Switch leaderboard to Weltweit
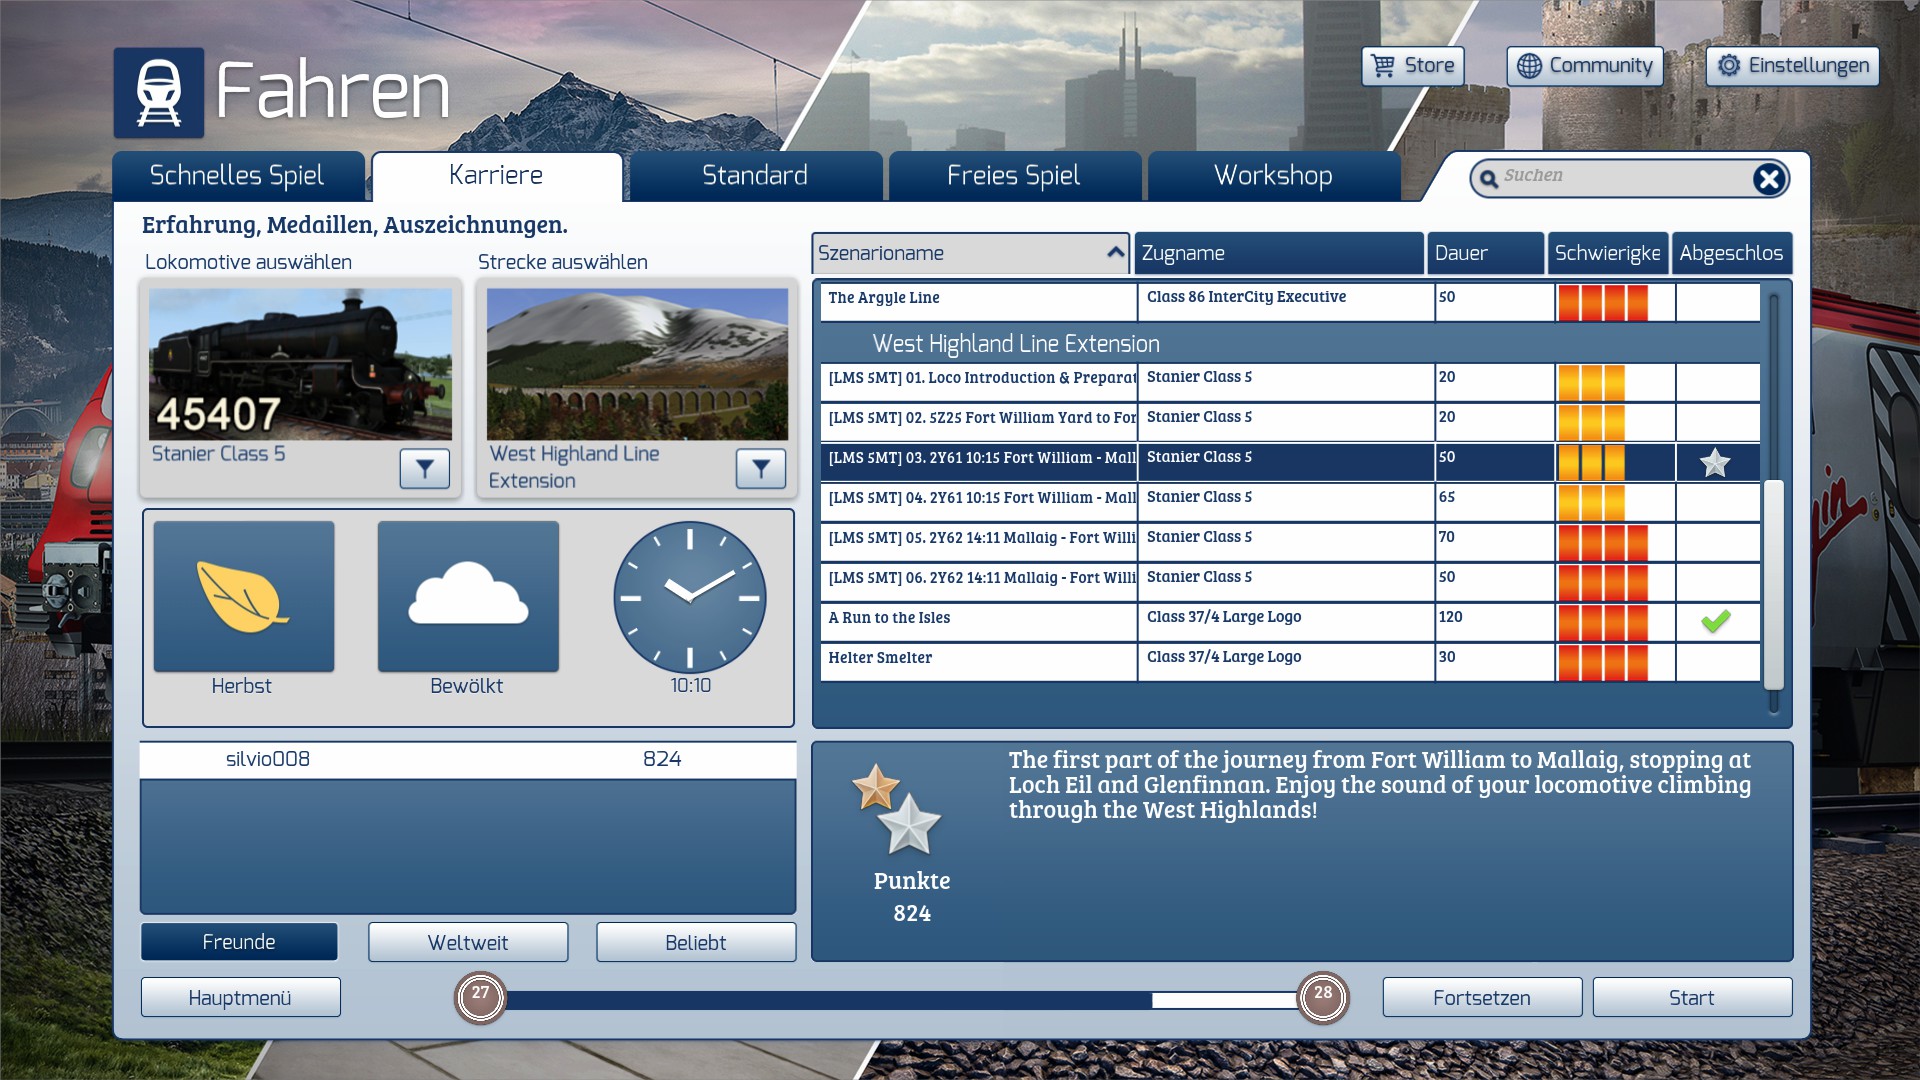Image resolution: width=1920 pixels, height=1080 pixels. pos(468,942)
